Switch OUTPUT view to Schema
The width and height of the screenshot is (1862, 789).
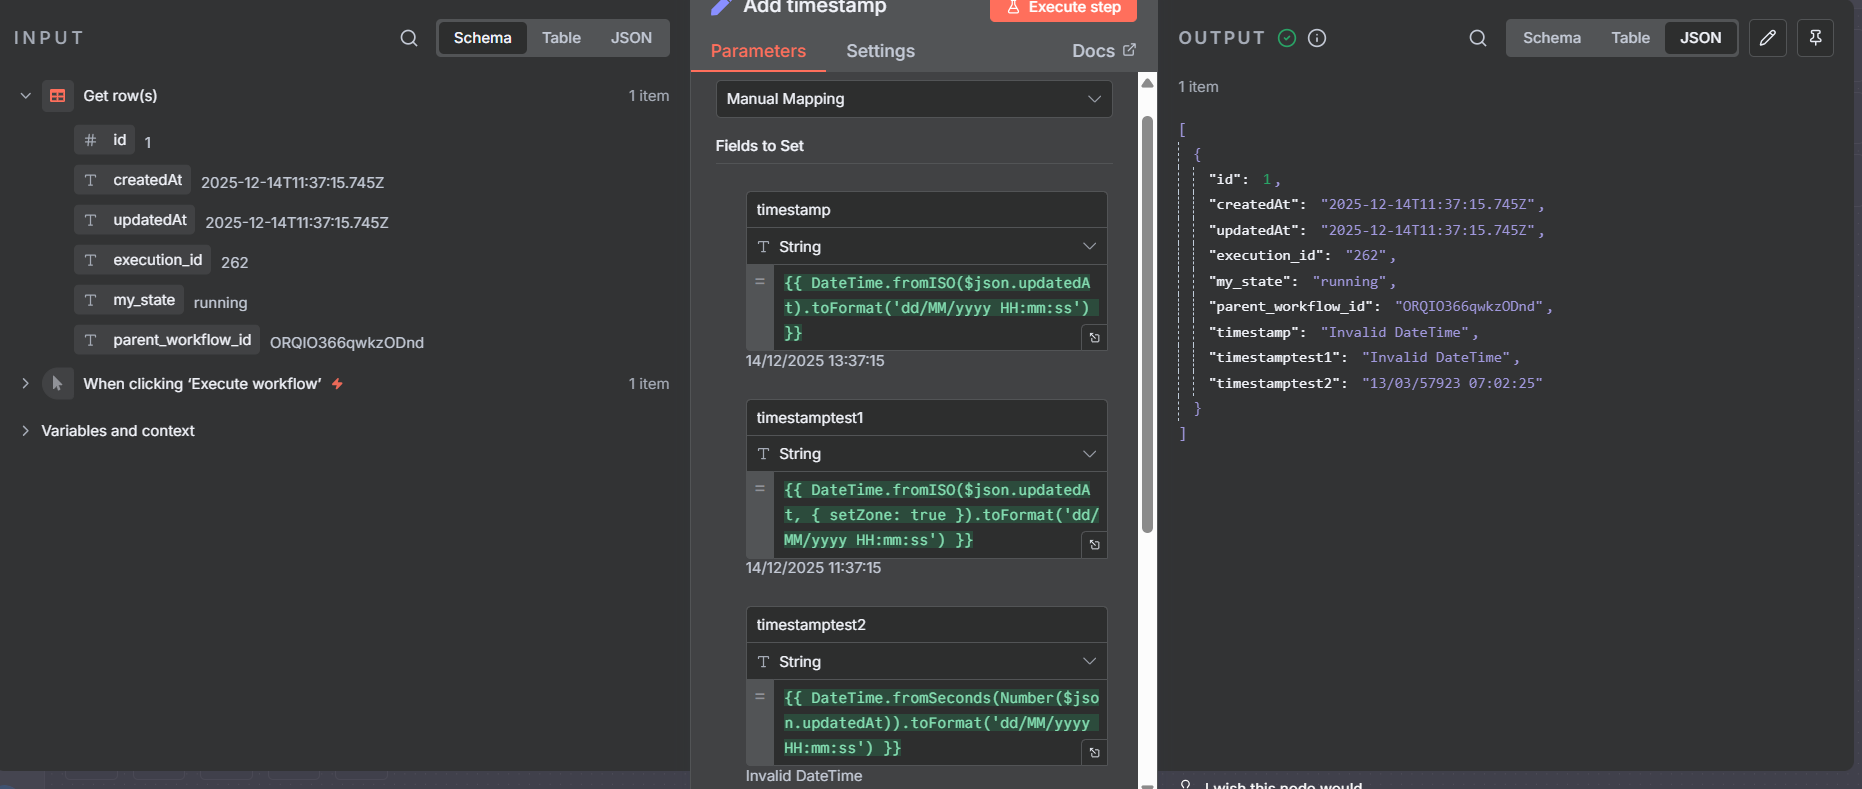[x=1551, y=38]
